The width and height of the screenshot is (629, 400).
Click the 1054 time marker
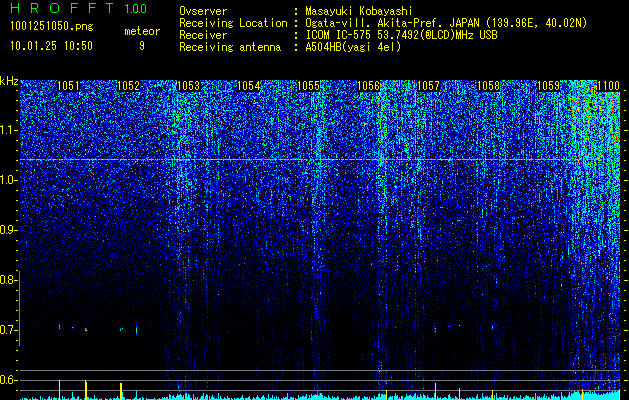(248, 86)
